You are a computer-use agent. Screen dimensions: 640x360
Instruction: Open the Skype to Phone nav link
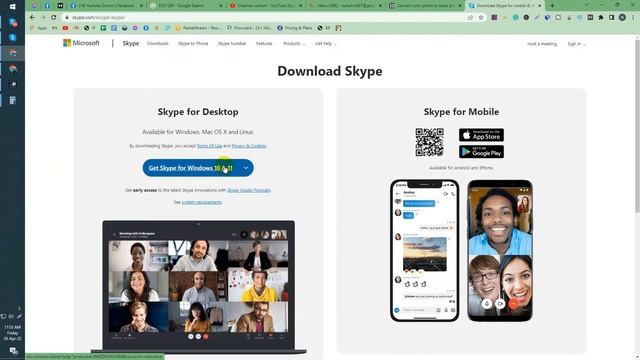[193, 44]
